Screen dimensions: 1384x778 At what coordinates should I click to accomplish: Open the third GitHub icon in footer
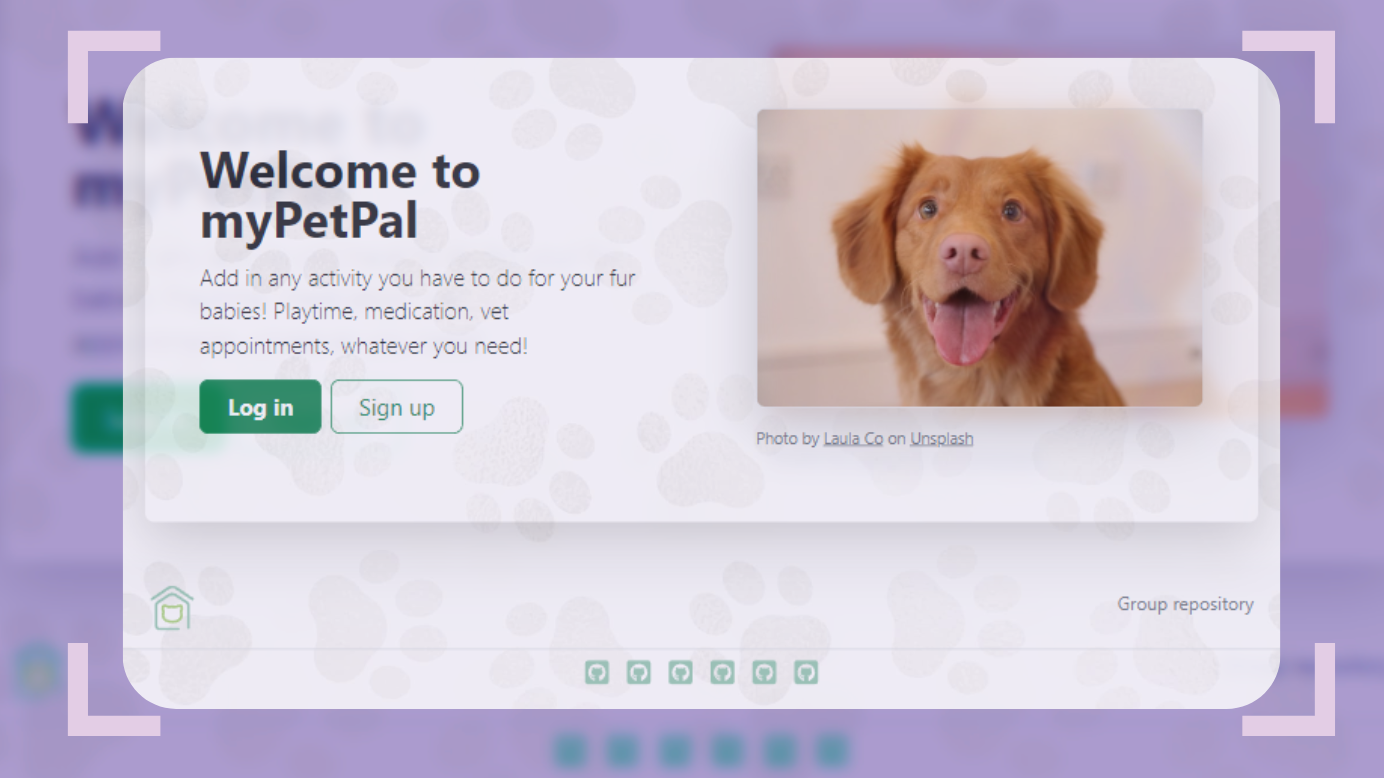click(681, 672)
